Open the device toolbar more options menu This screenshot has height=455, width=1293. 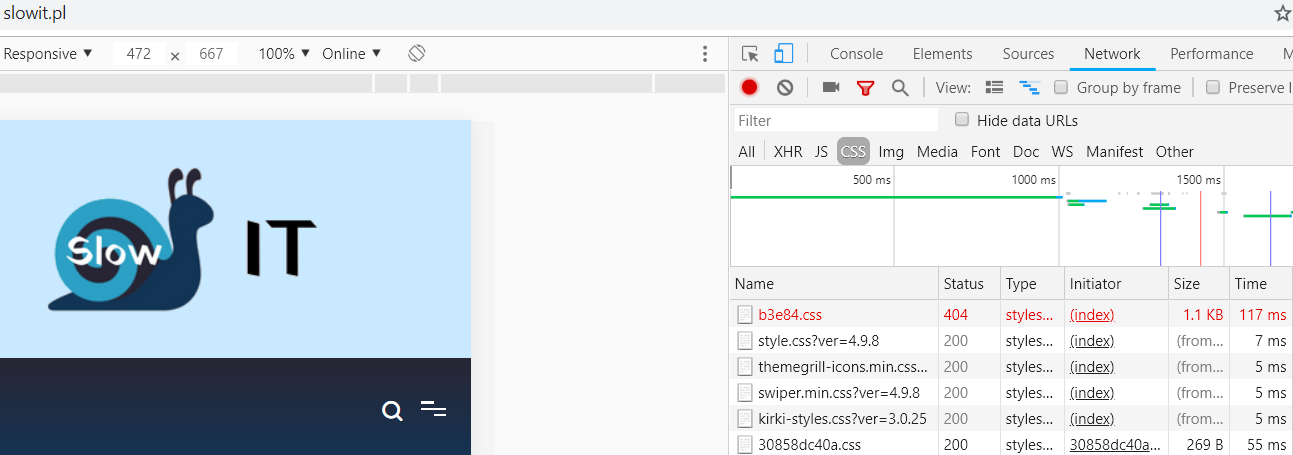705,54
